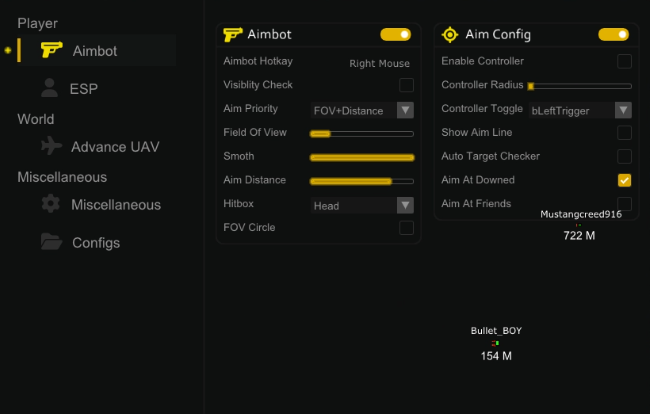Click the crosshair icon beside Aim Config
This screenshot has width=650, height=414.
450,34
